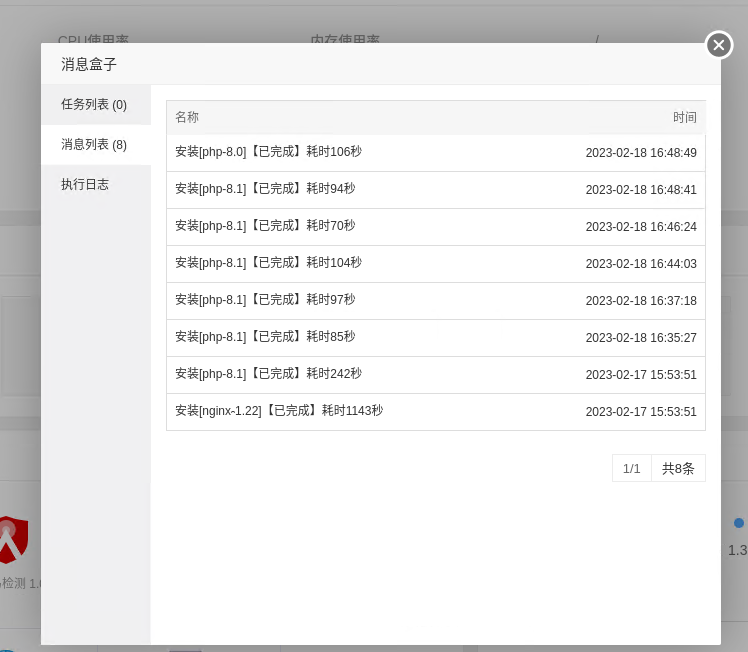Screen dimensions: 748x652
Task: Click the blue dot indicator in the background page
Action: click(738, 523)
